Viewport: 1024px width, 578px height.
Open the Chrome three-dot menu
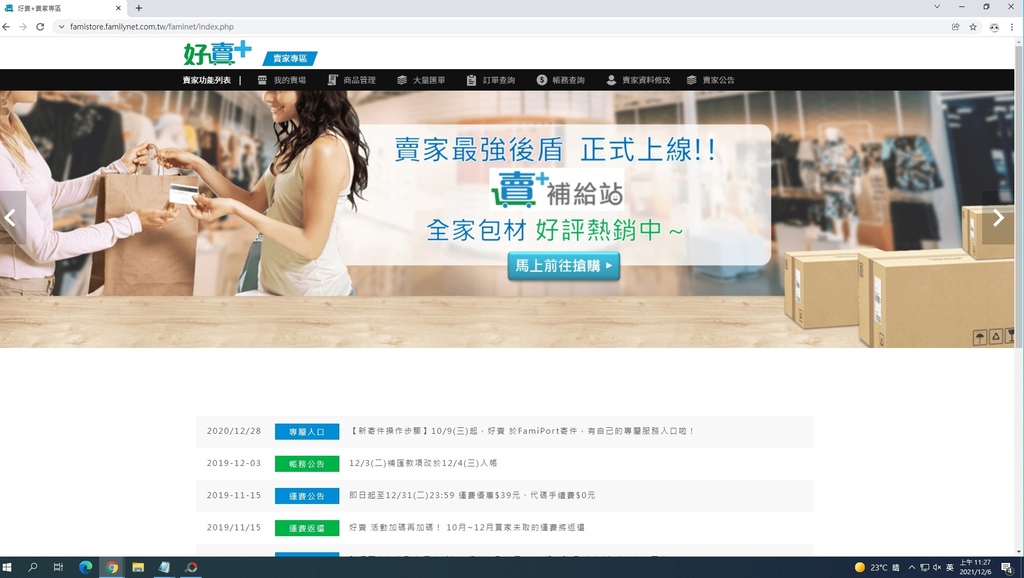tap(1012, 27)
